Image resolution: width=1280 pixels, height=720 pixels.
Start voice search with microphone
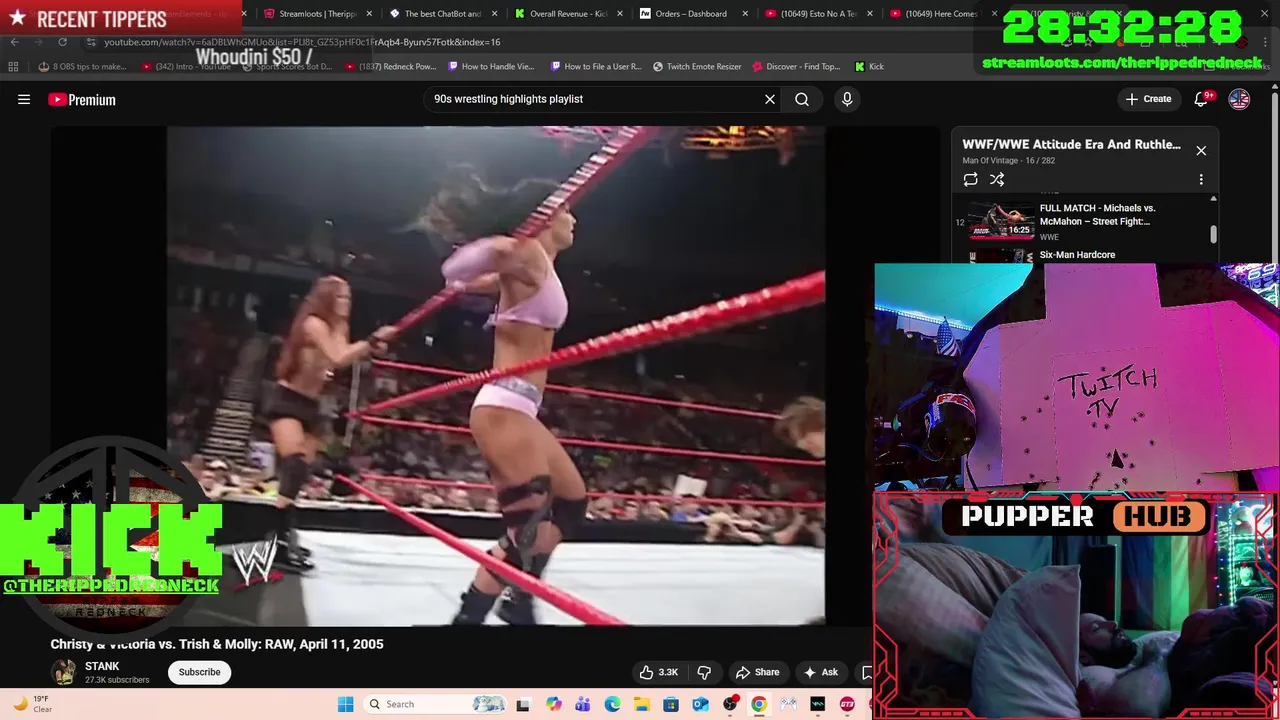(847, 99)
